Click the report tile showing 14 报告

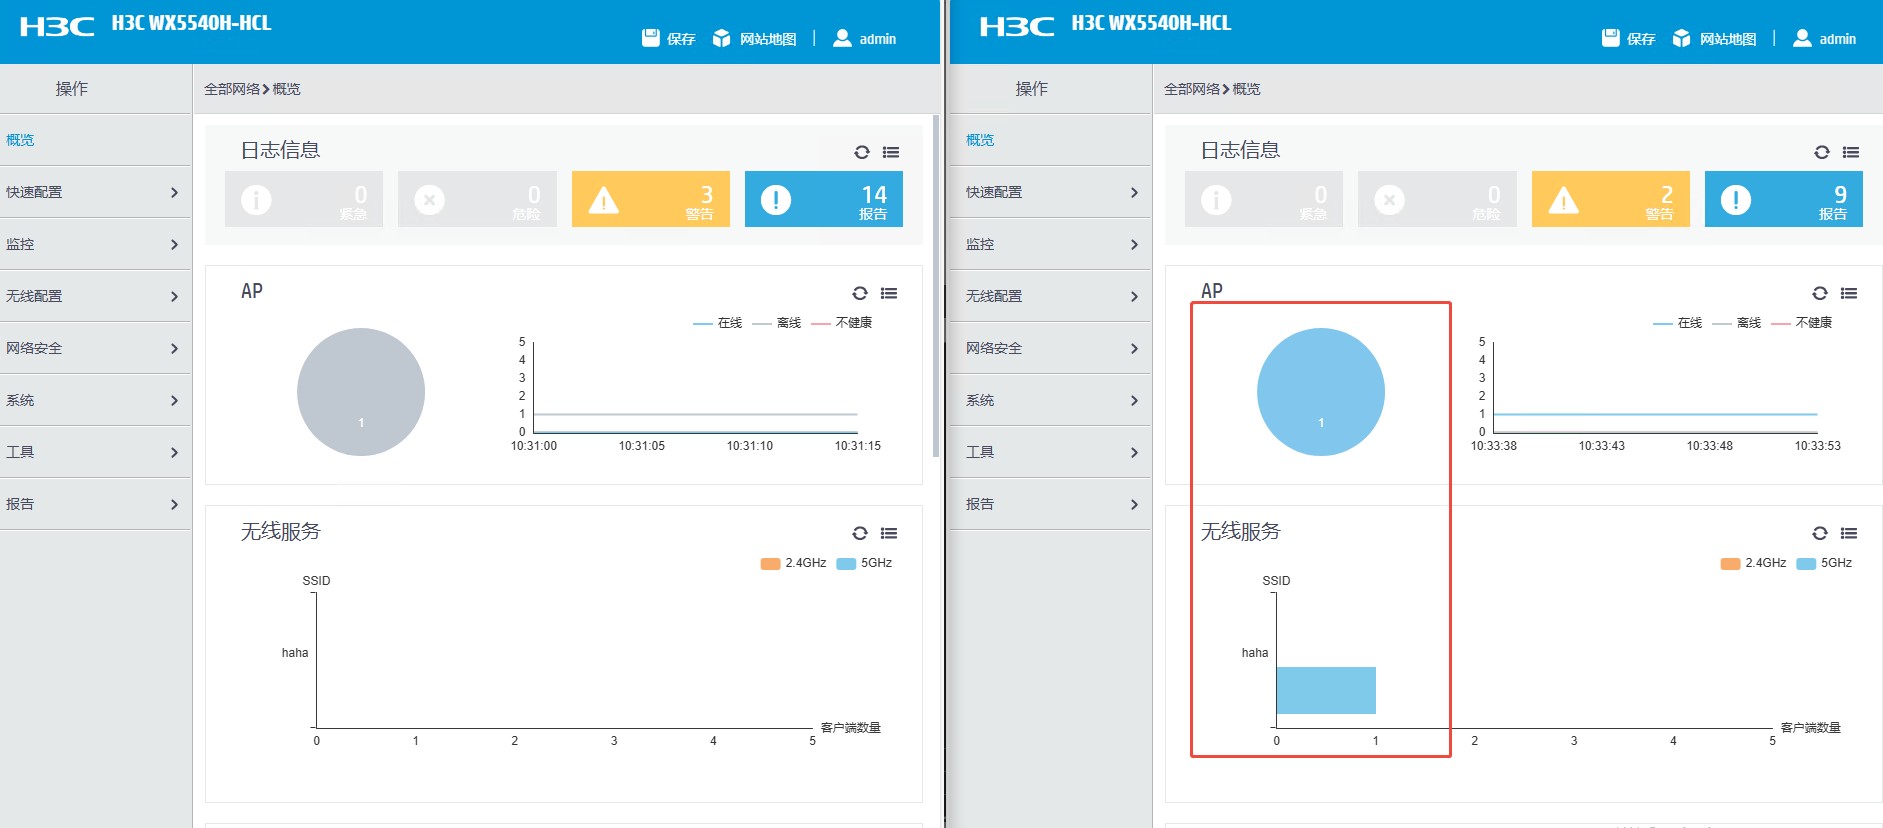[x=824, y=199]
